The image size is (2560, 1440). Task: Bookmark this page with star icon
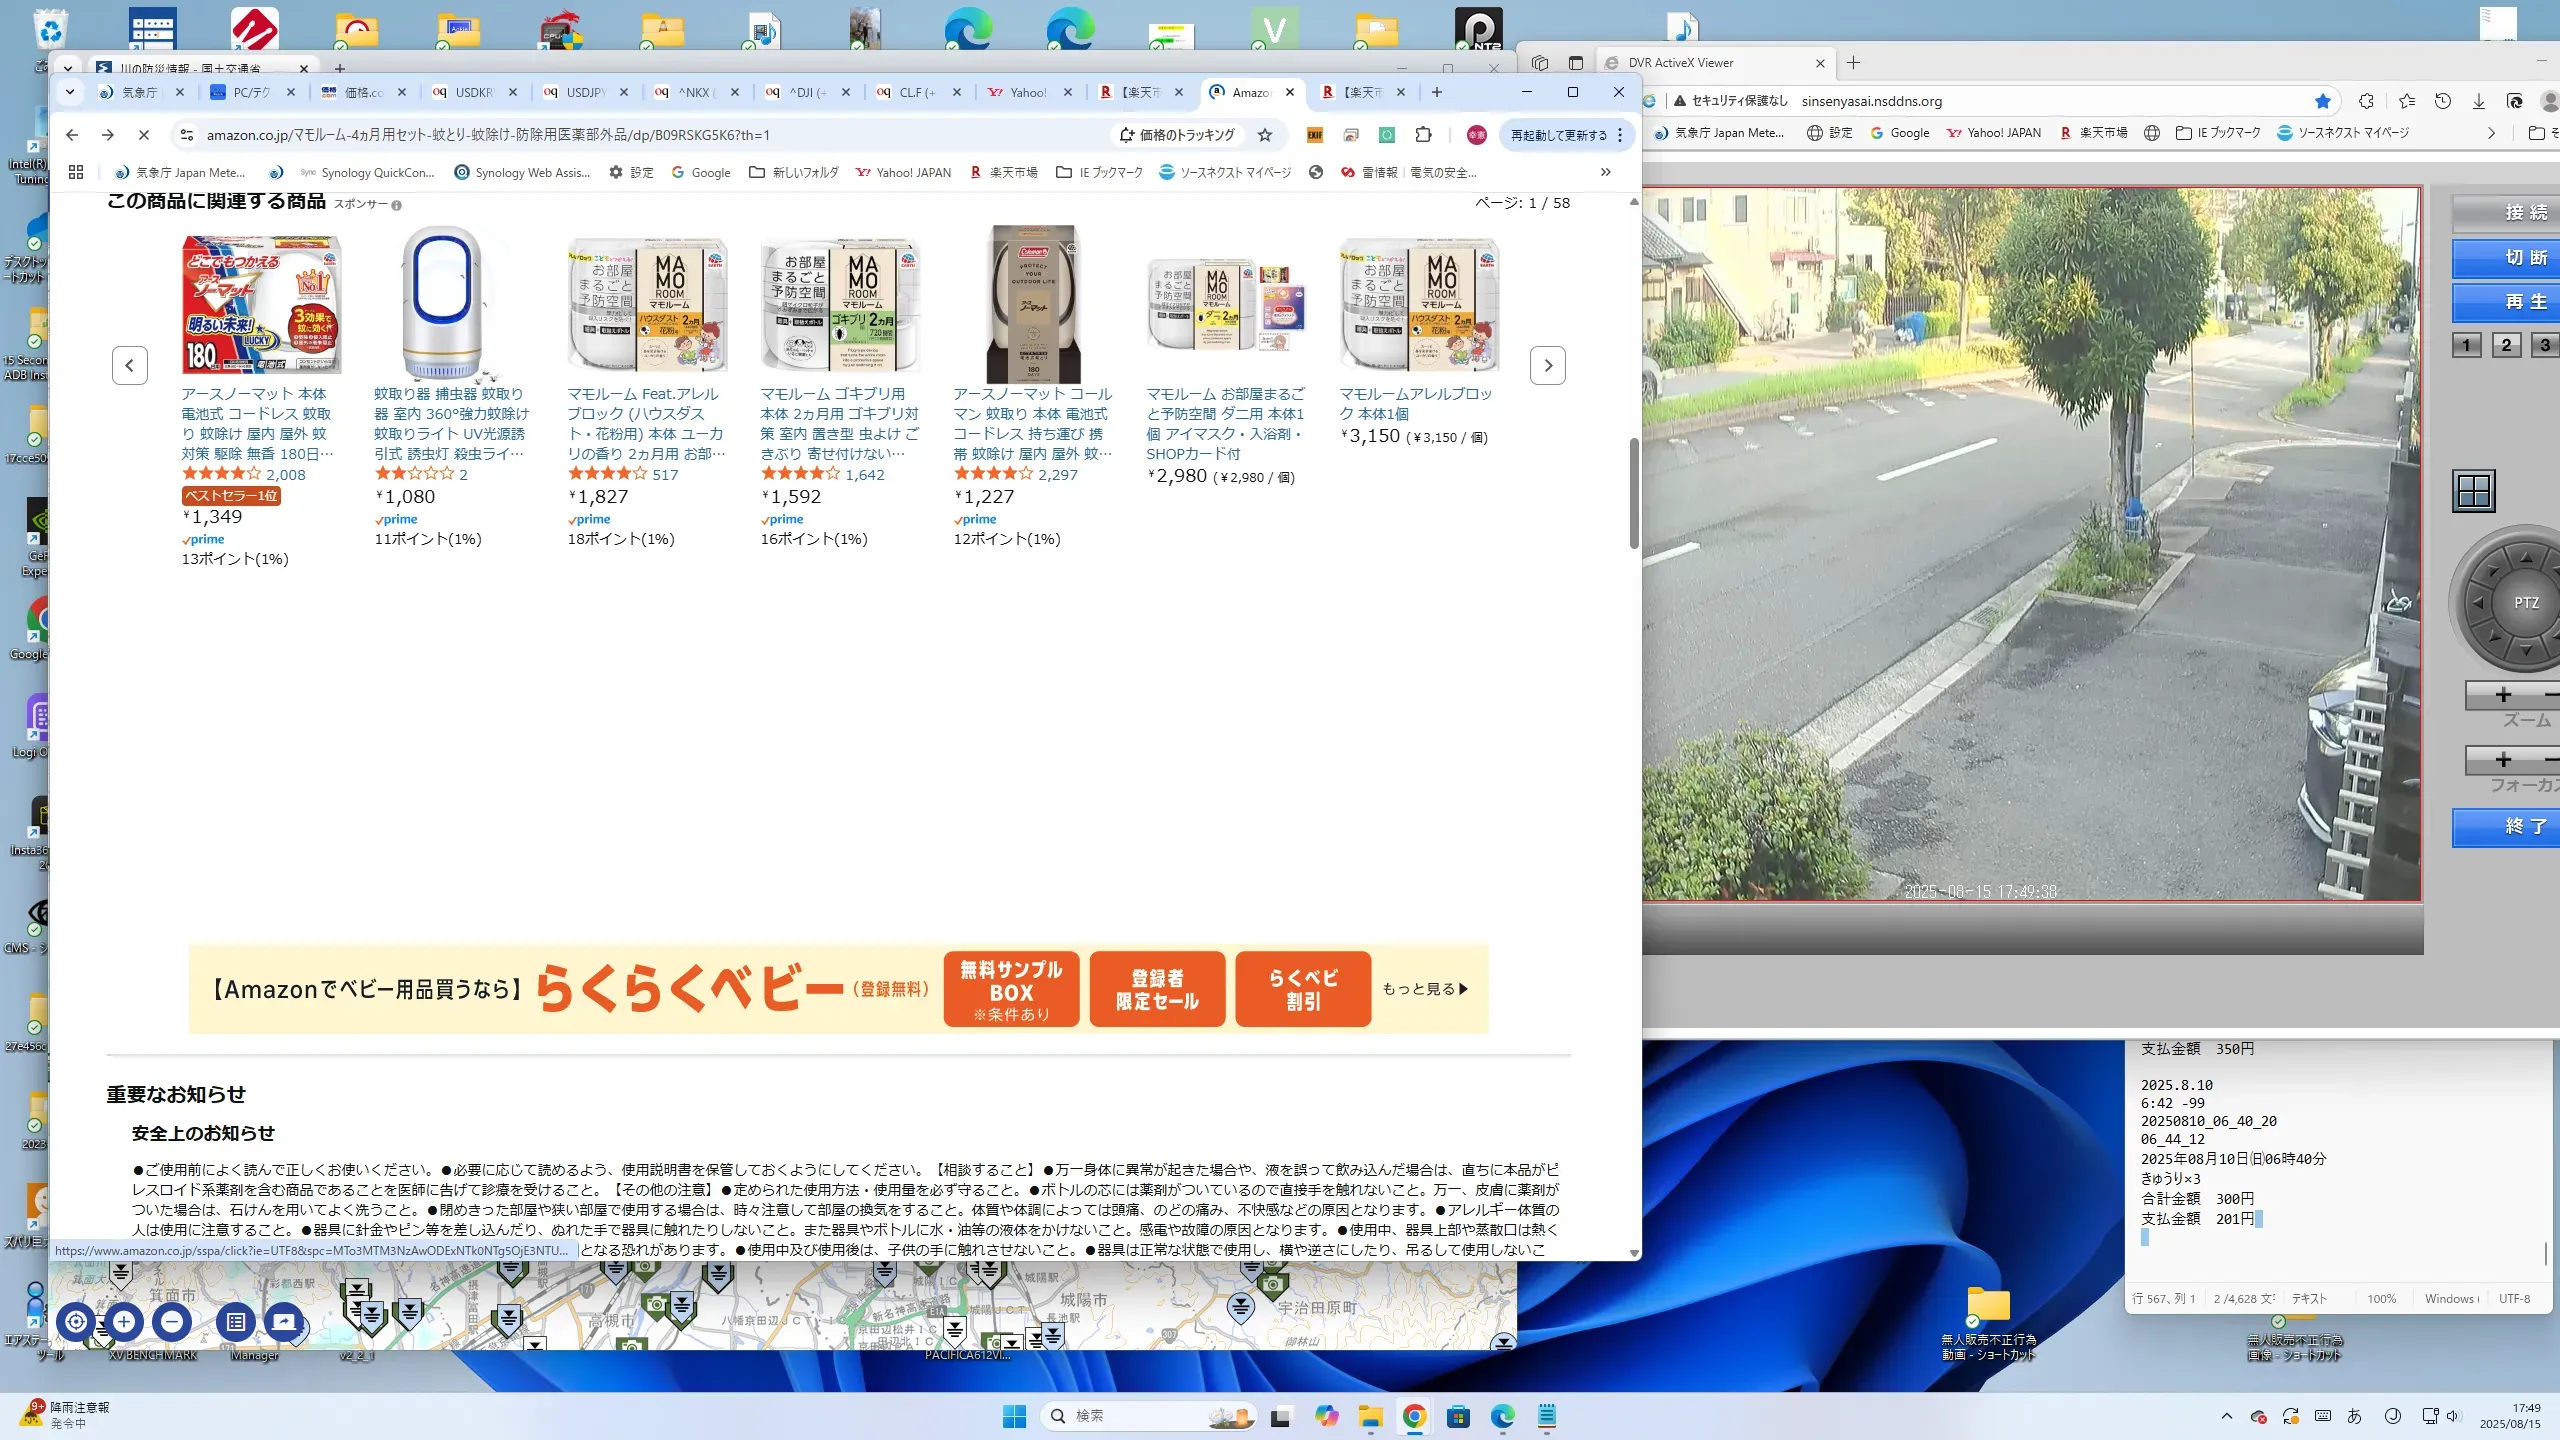(1265, 135)
